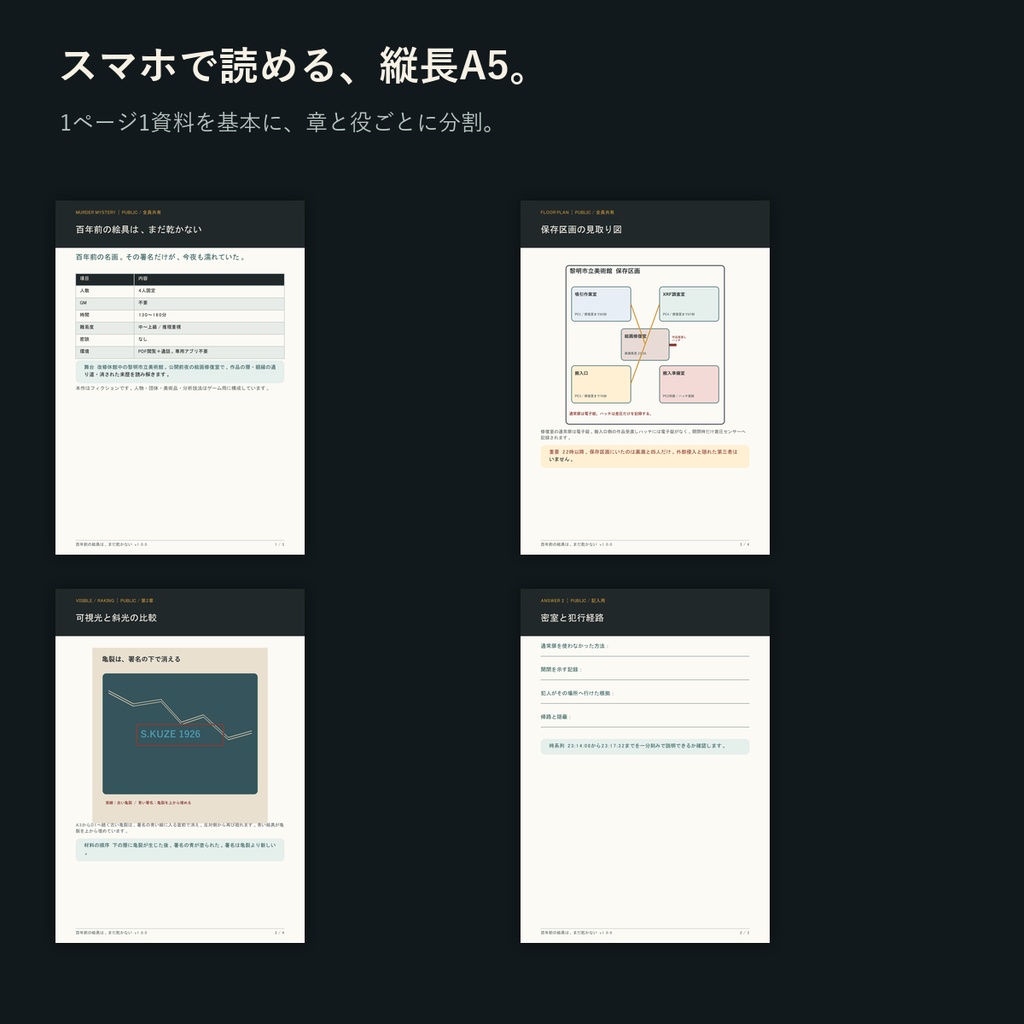Click the 搬入準備室 room on the floor plan
The image size is (1024, 1024).
(689, 384)
